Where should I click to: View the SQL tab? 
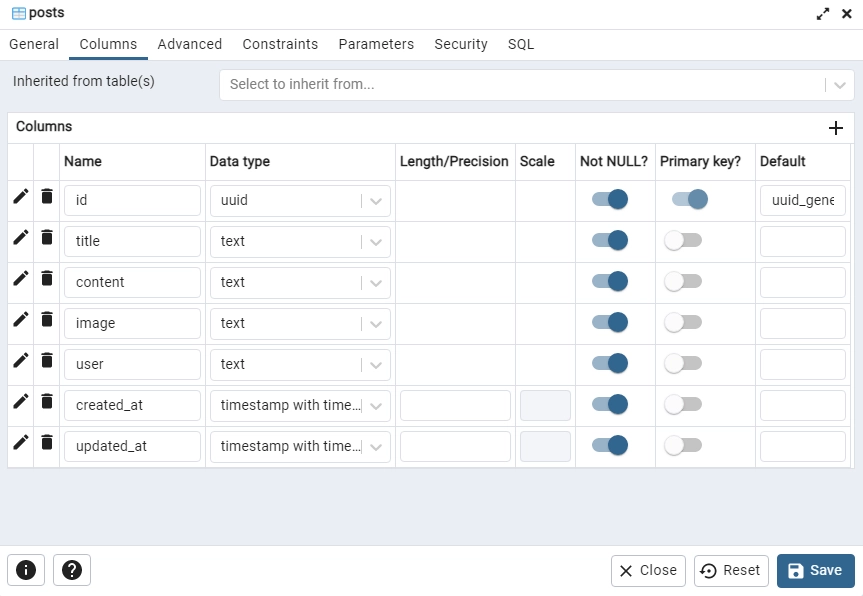pos(521,44)
